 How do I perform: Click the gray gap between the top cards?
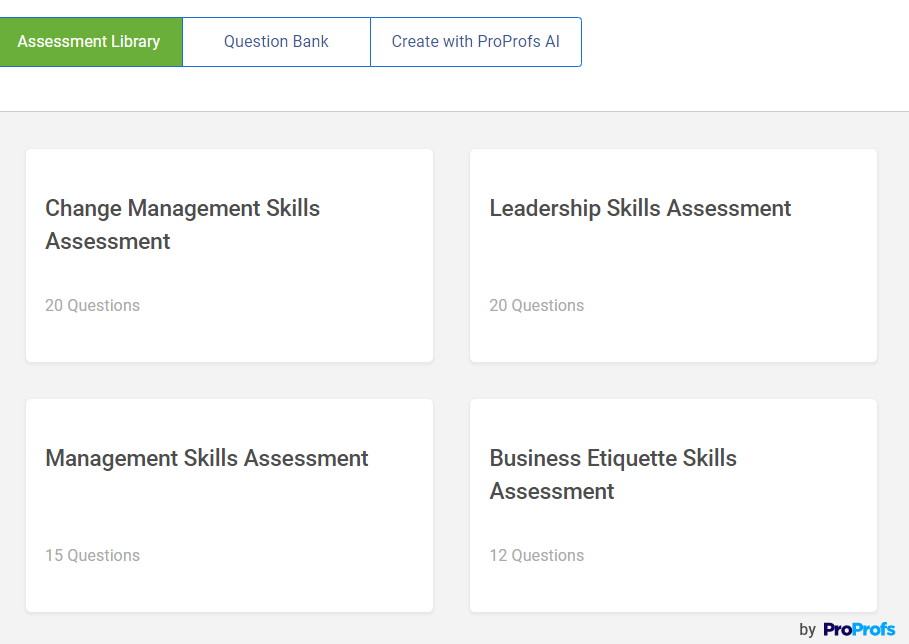451,255
